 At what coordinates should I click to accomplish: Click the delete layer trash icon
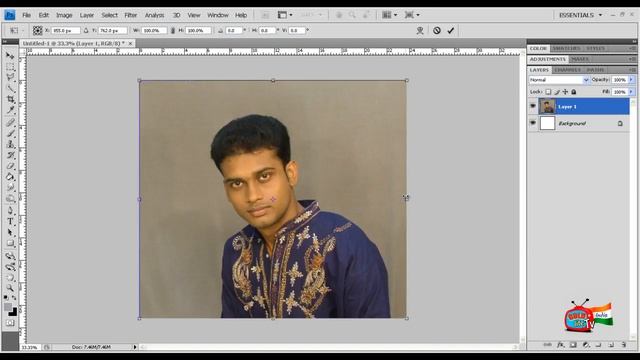point(624,345)
